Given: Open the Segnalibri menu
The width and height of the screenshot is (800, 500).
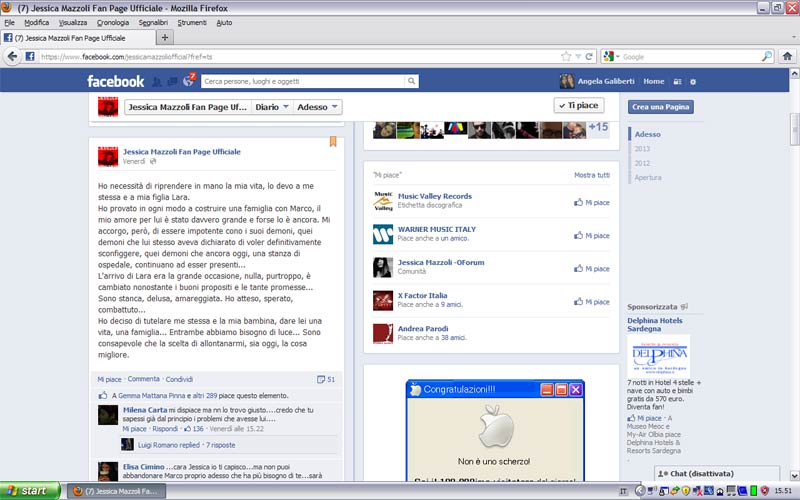Looking at the screenshot, I should (154, 22).
